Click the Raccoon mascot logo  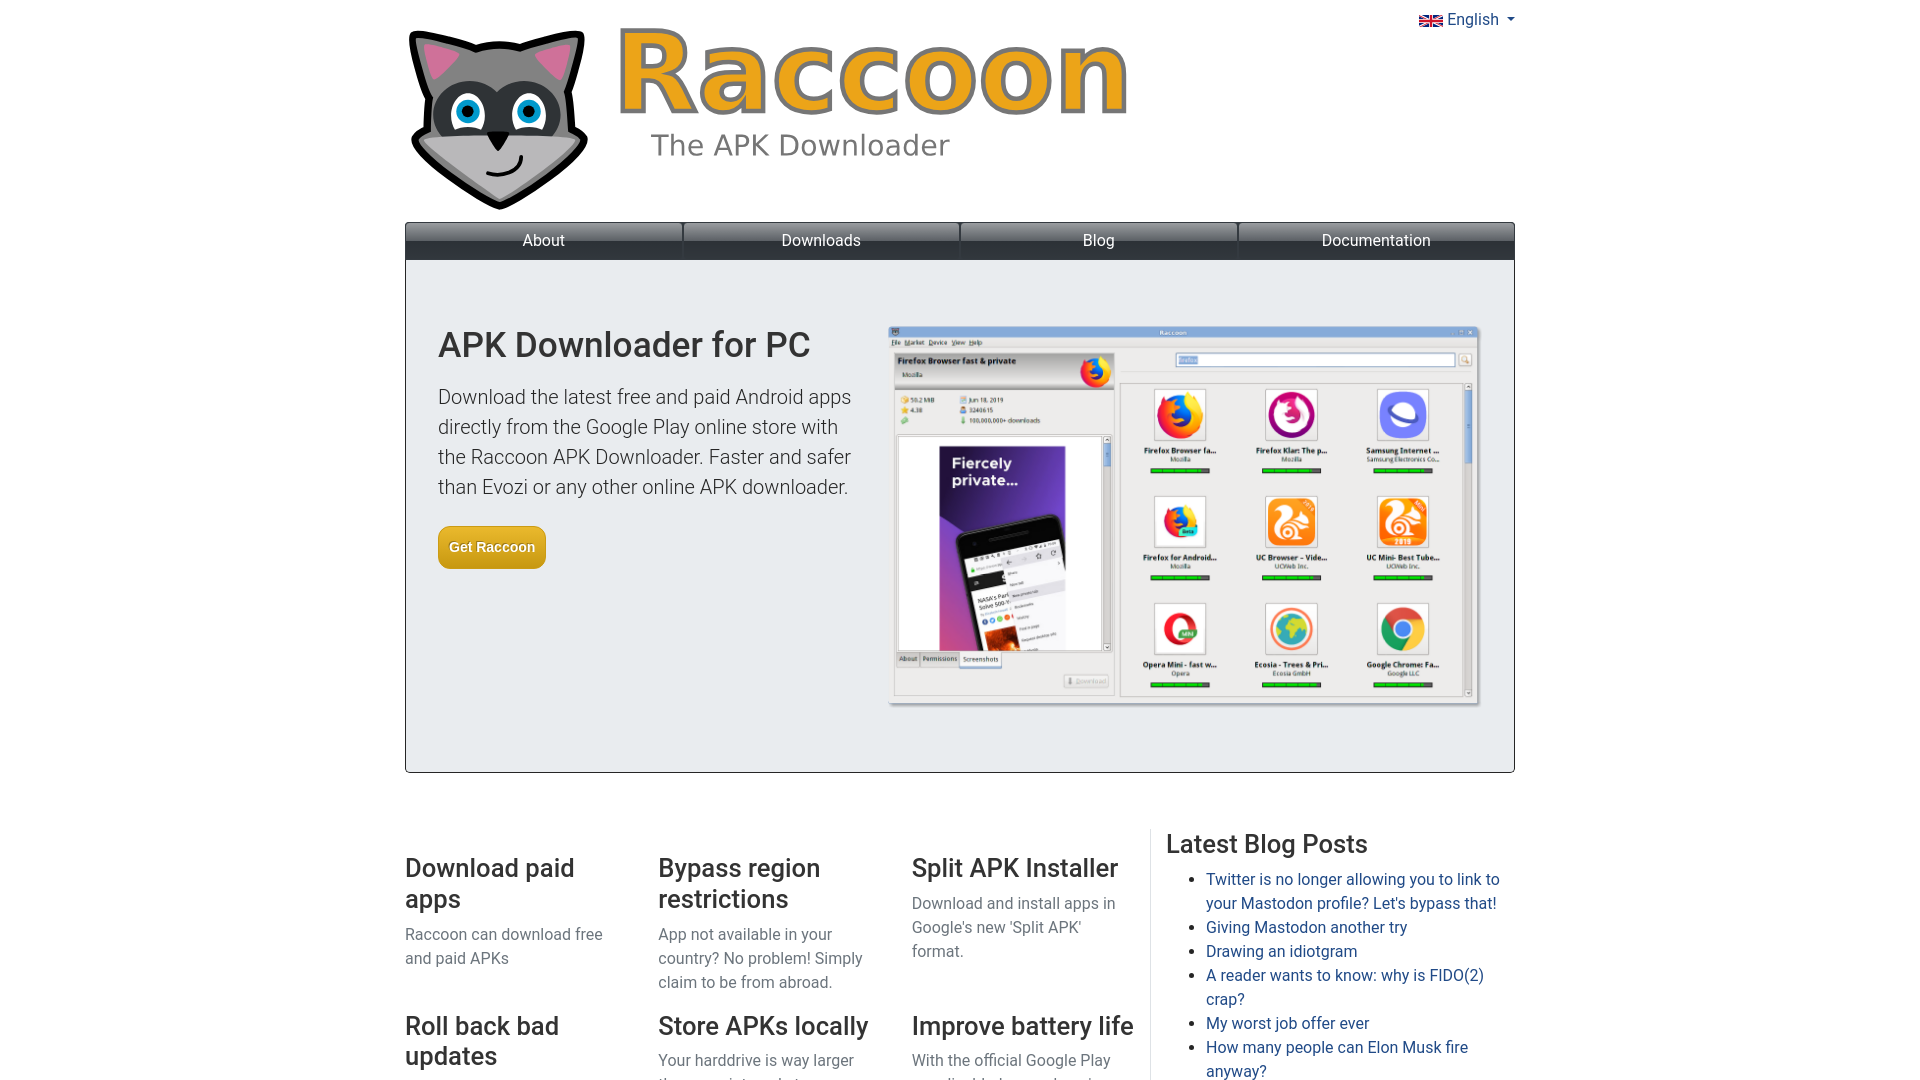(x=498, y=119)
